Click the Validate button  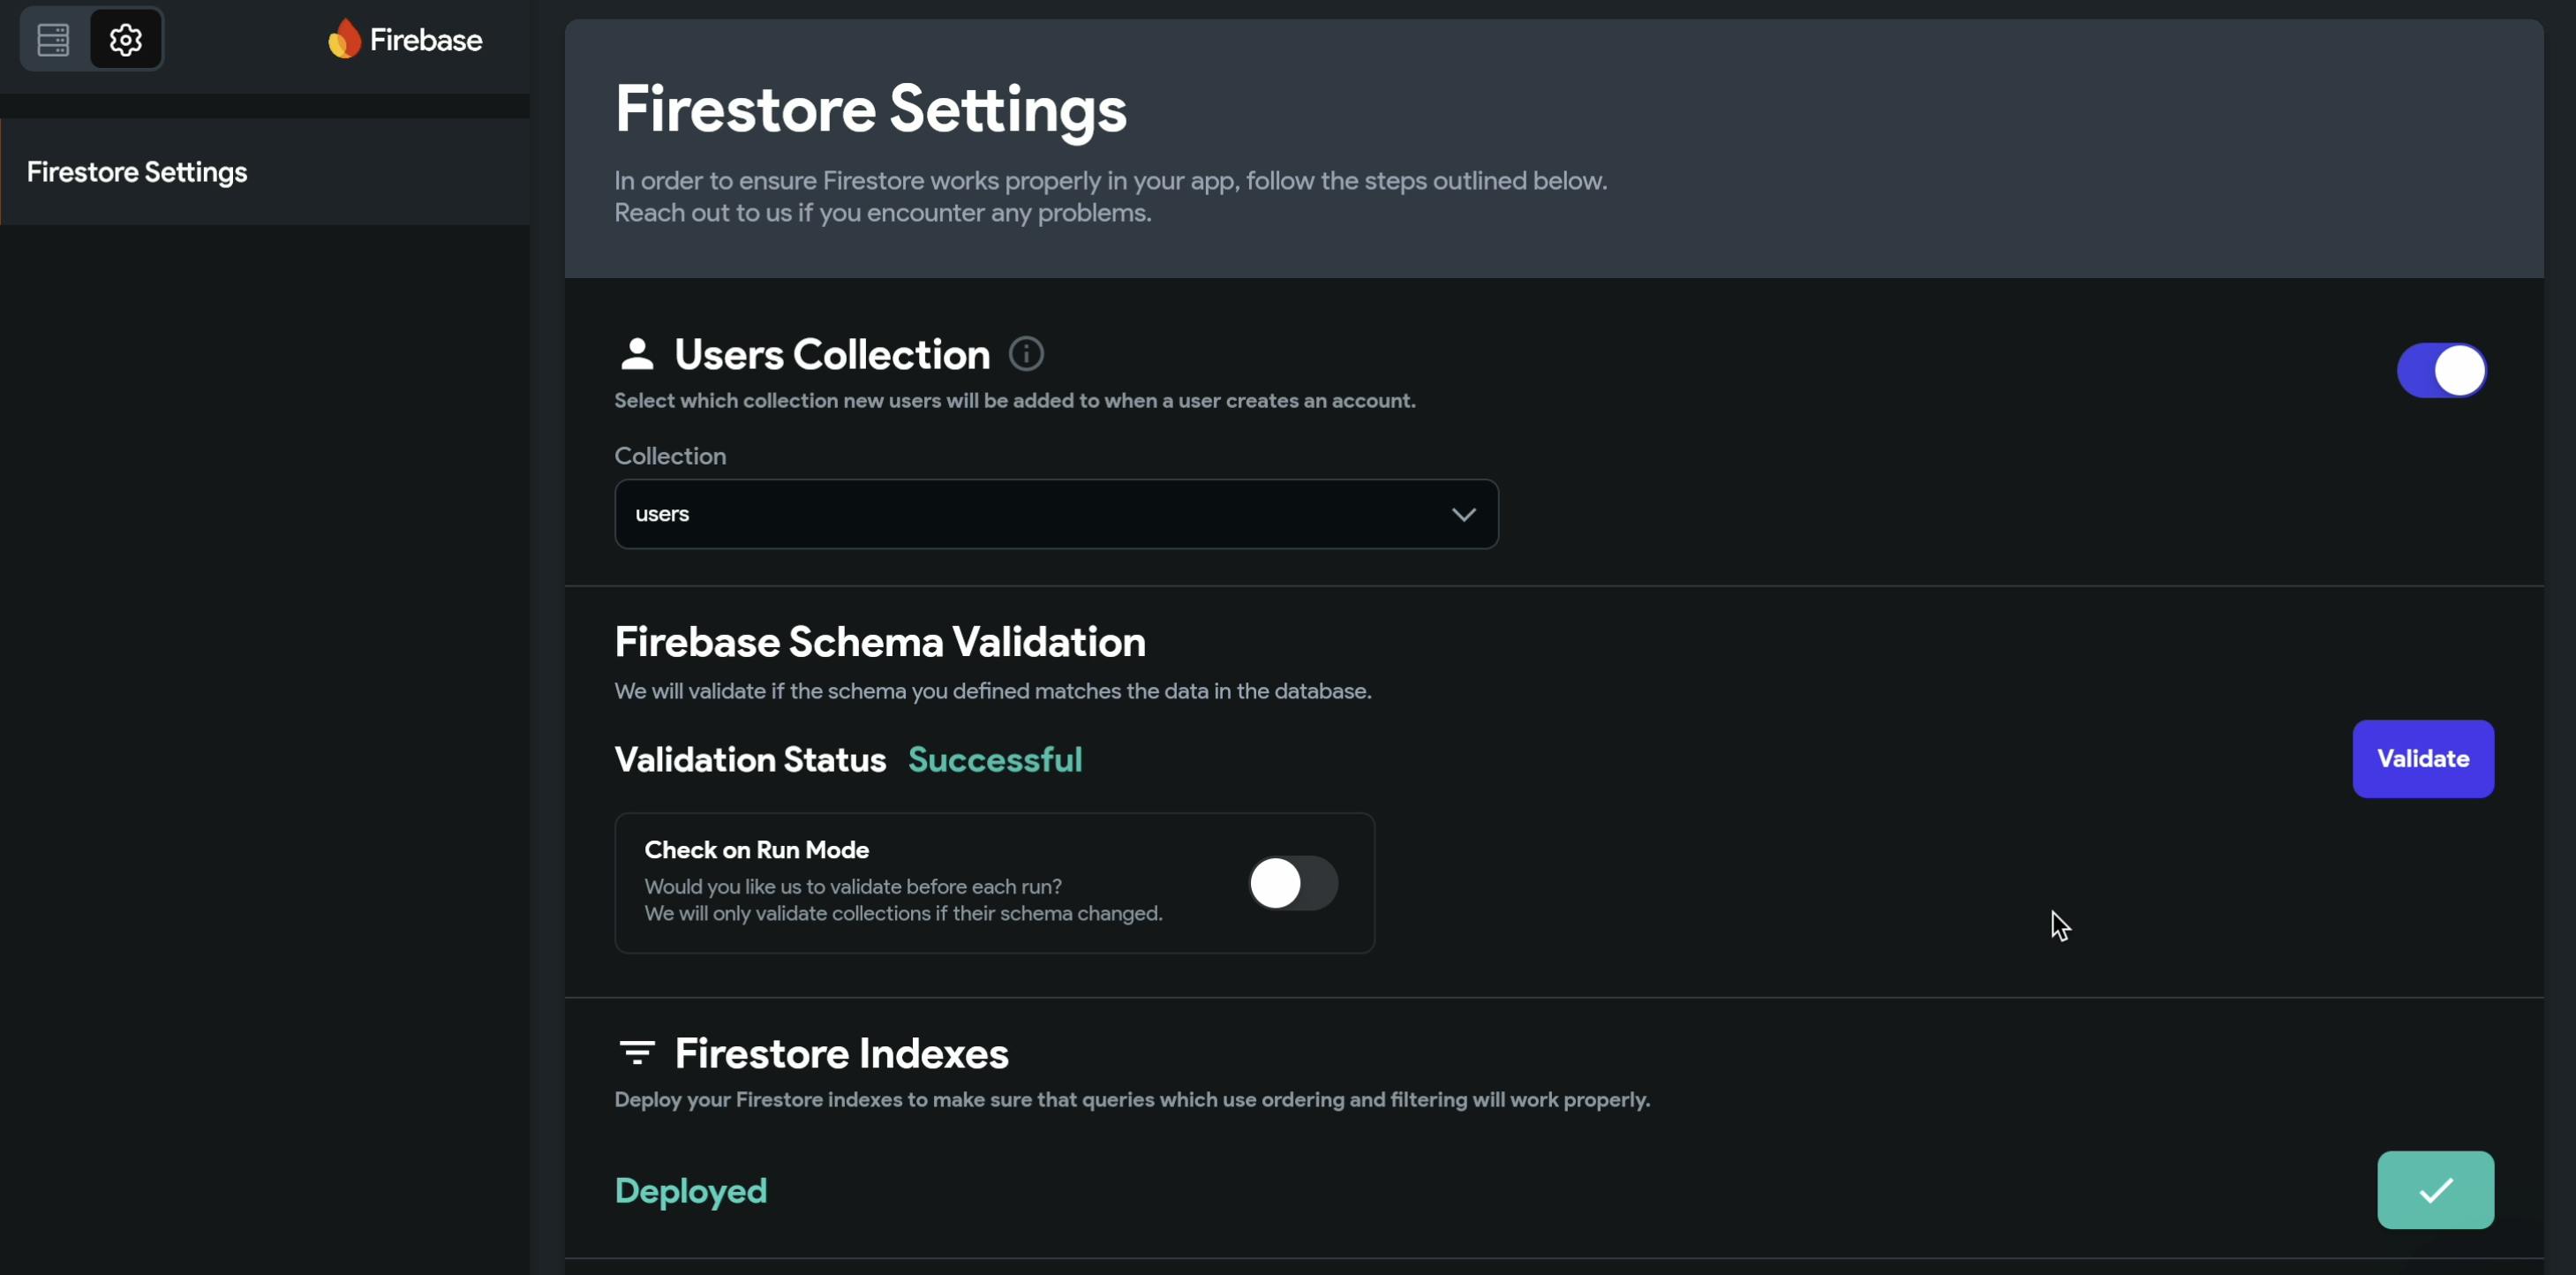(2422, 759)
